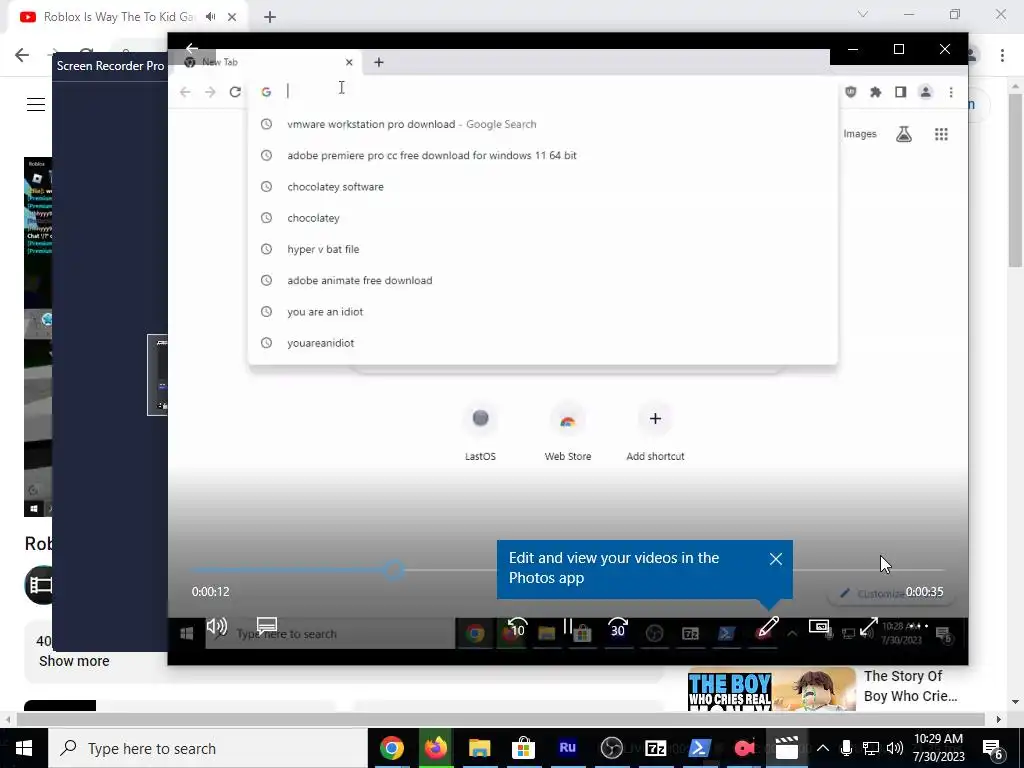The height and width of the screenshot is (768, 1024).
Task: Click the YouTube page vertical scrollbar
Action: pos(1015,180)
